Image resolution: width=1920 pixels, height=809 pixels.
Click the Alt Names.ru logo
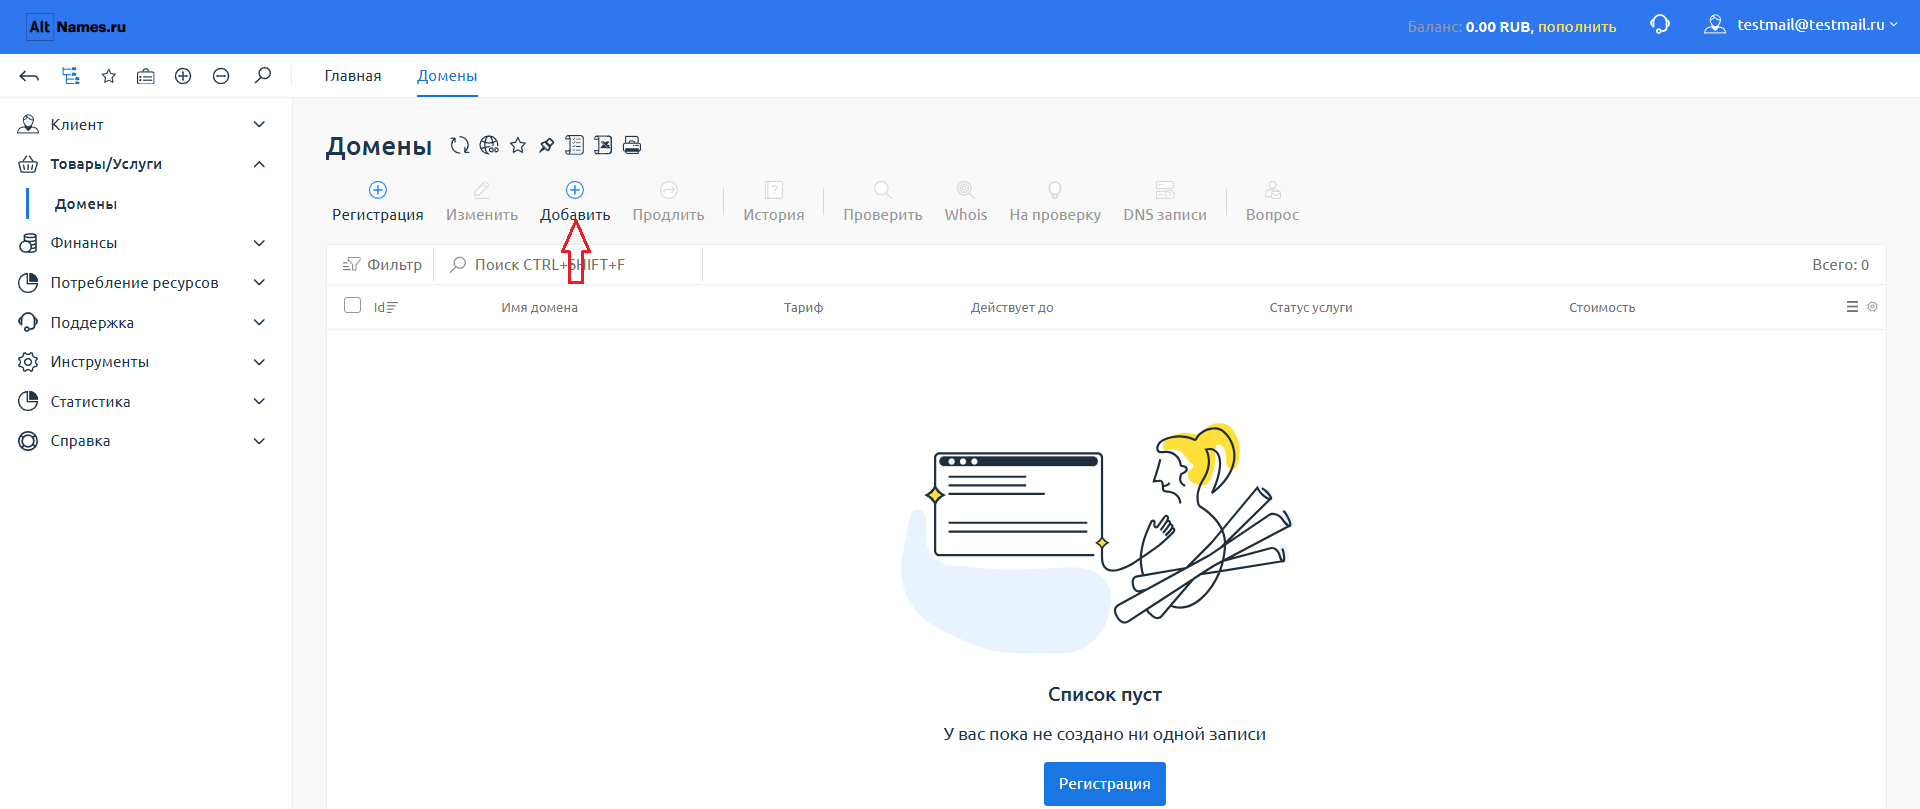click(x=77, y=27)
